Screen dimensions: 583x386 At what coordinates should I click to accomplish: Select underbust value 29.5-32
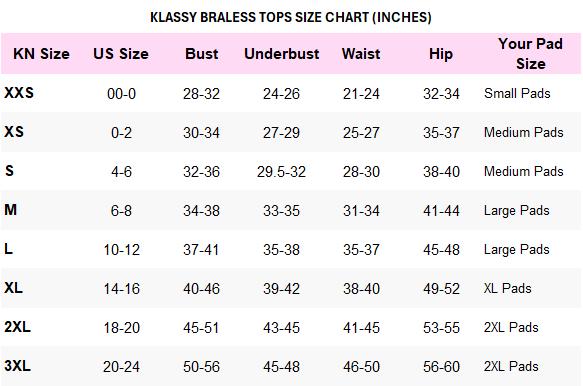click(x=281, y=172)
